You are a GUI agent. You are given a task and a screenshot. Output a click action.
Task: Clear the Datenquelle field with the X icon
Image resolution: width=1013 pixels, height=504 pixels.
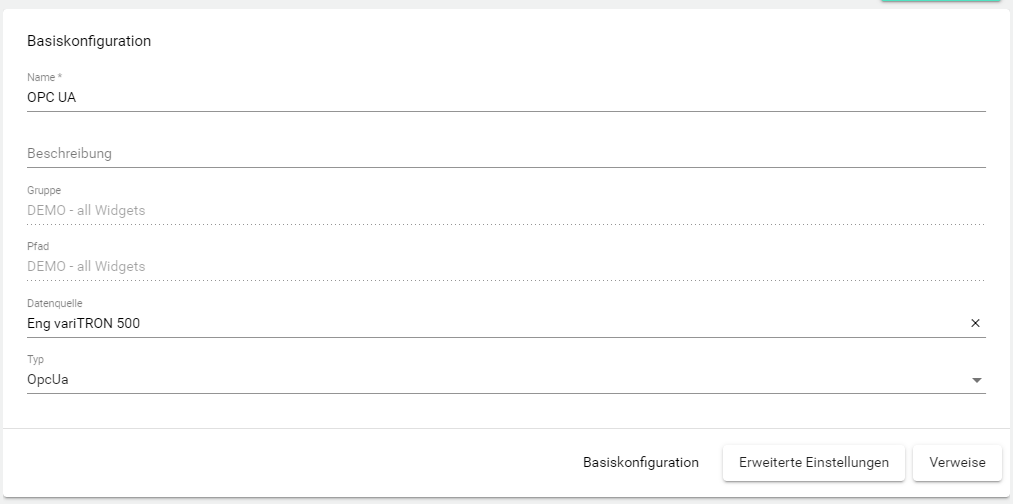coord(975,323)
